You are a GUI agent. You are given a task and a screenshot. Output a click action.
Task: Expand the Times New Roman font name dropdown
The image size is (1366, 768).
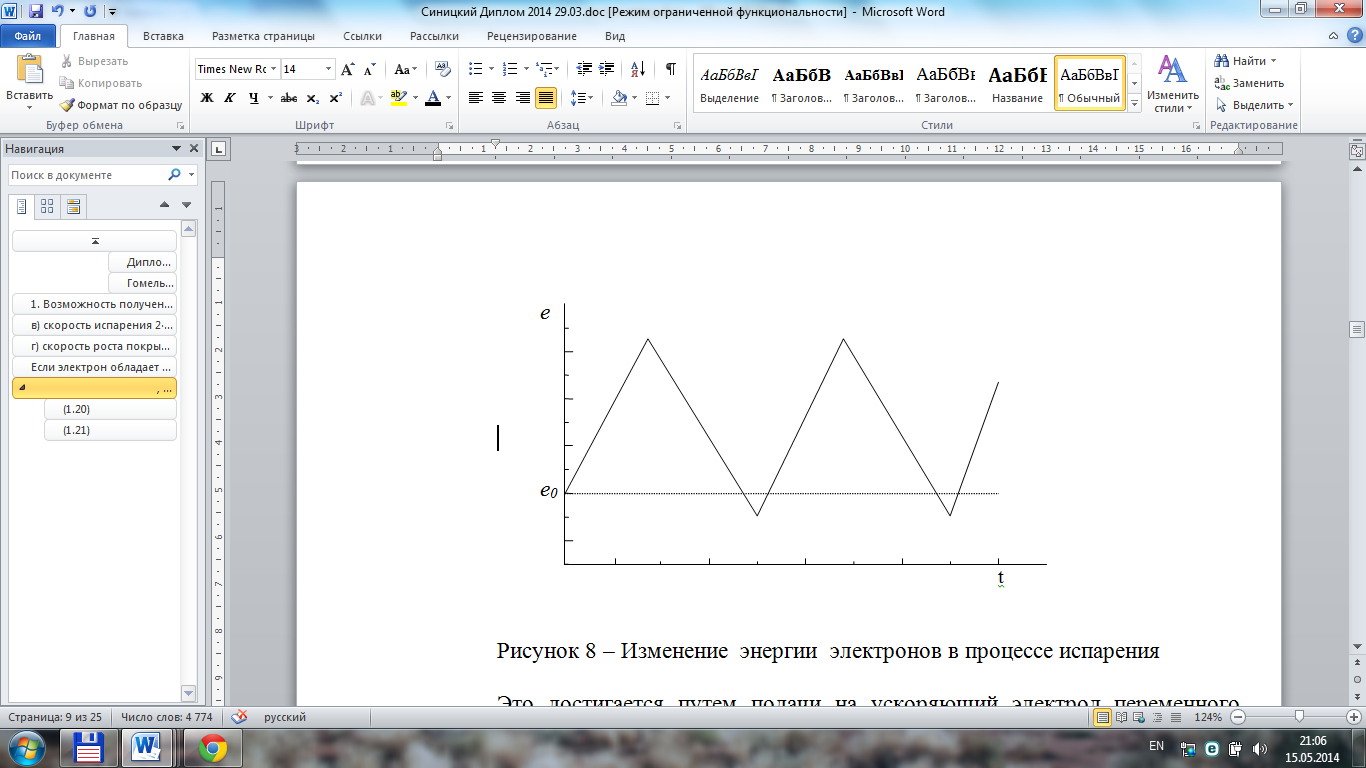[273, 69]
